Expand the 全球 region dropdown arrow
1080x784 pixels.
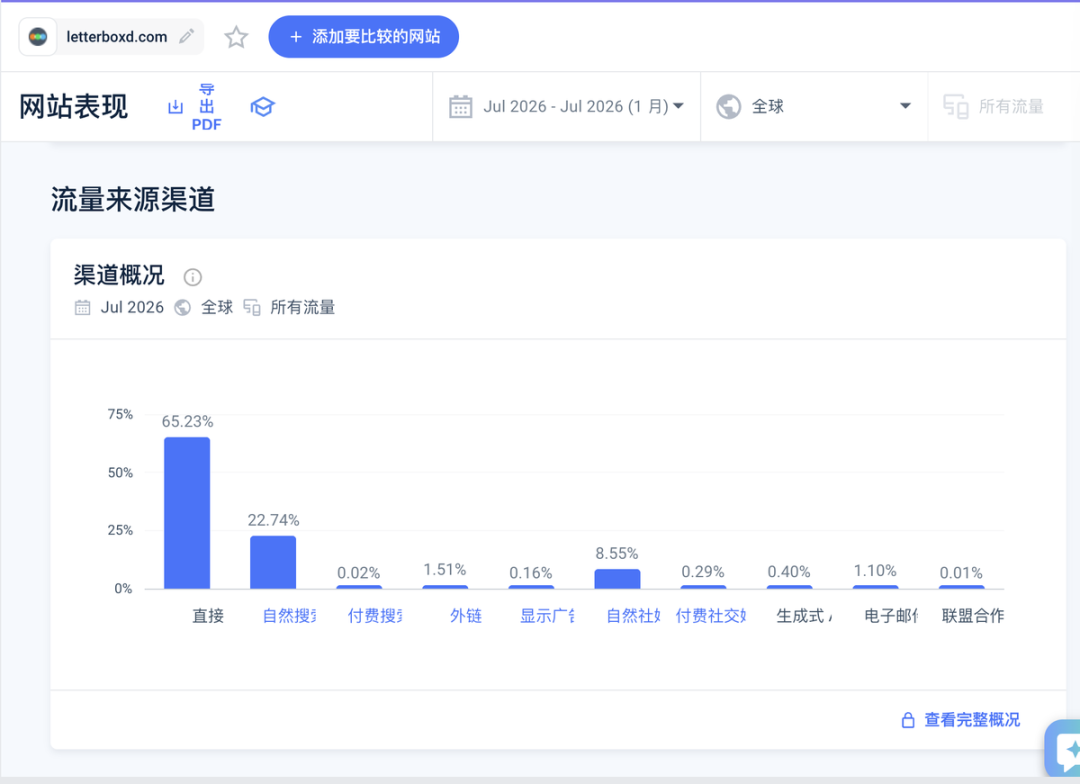(906, 106)
